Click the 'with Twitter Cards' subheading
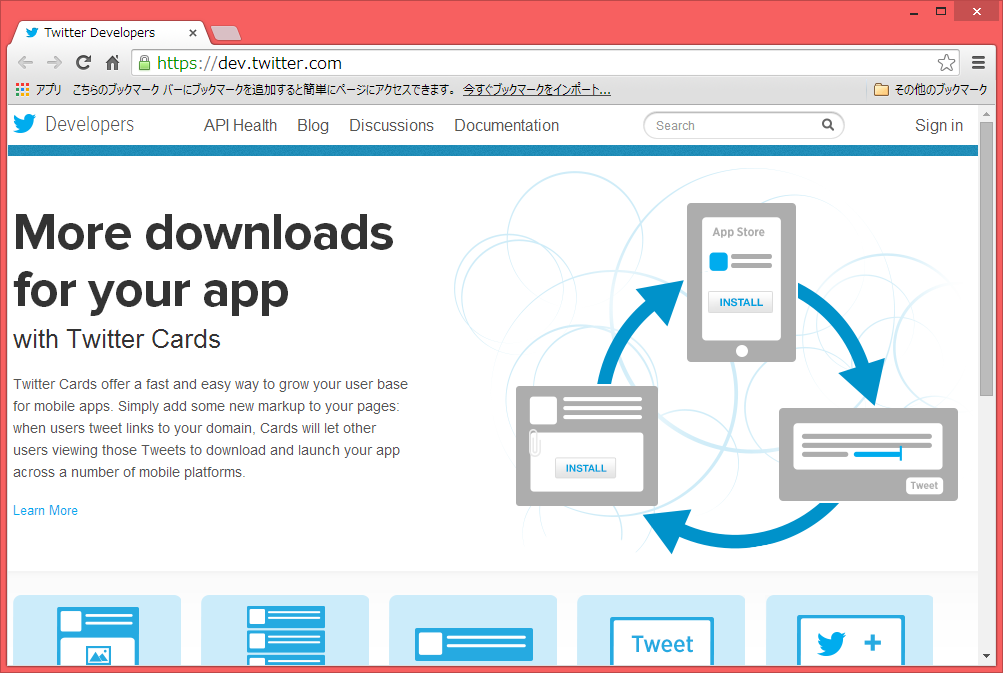This screenshot has height=673, width=1003. pos(117,339)
